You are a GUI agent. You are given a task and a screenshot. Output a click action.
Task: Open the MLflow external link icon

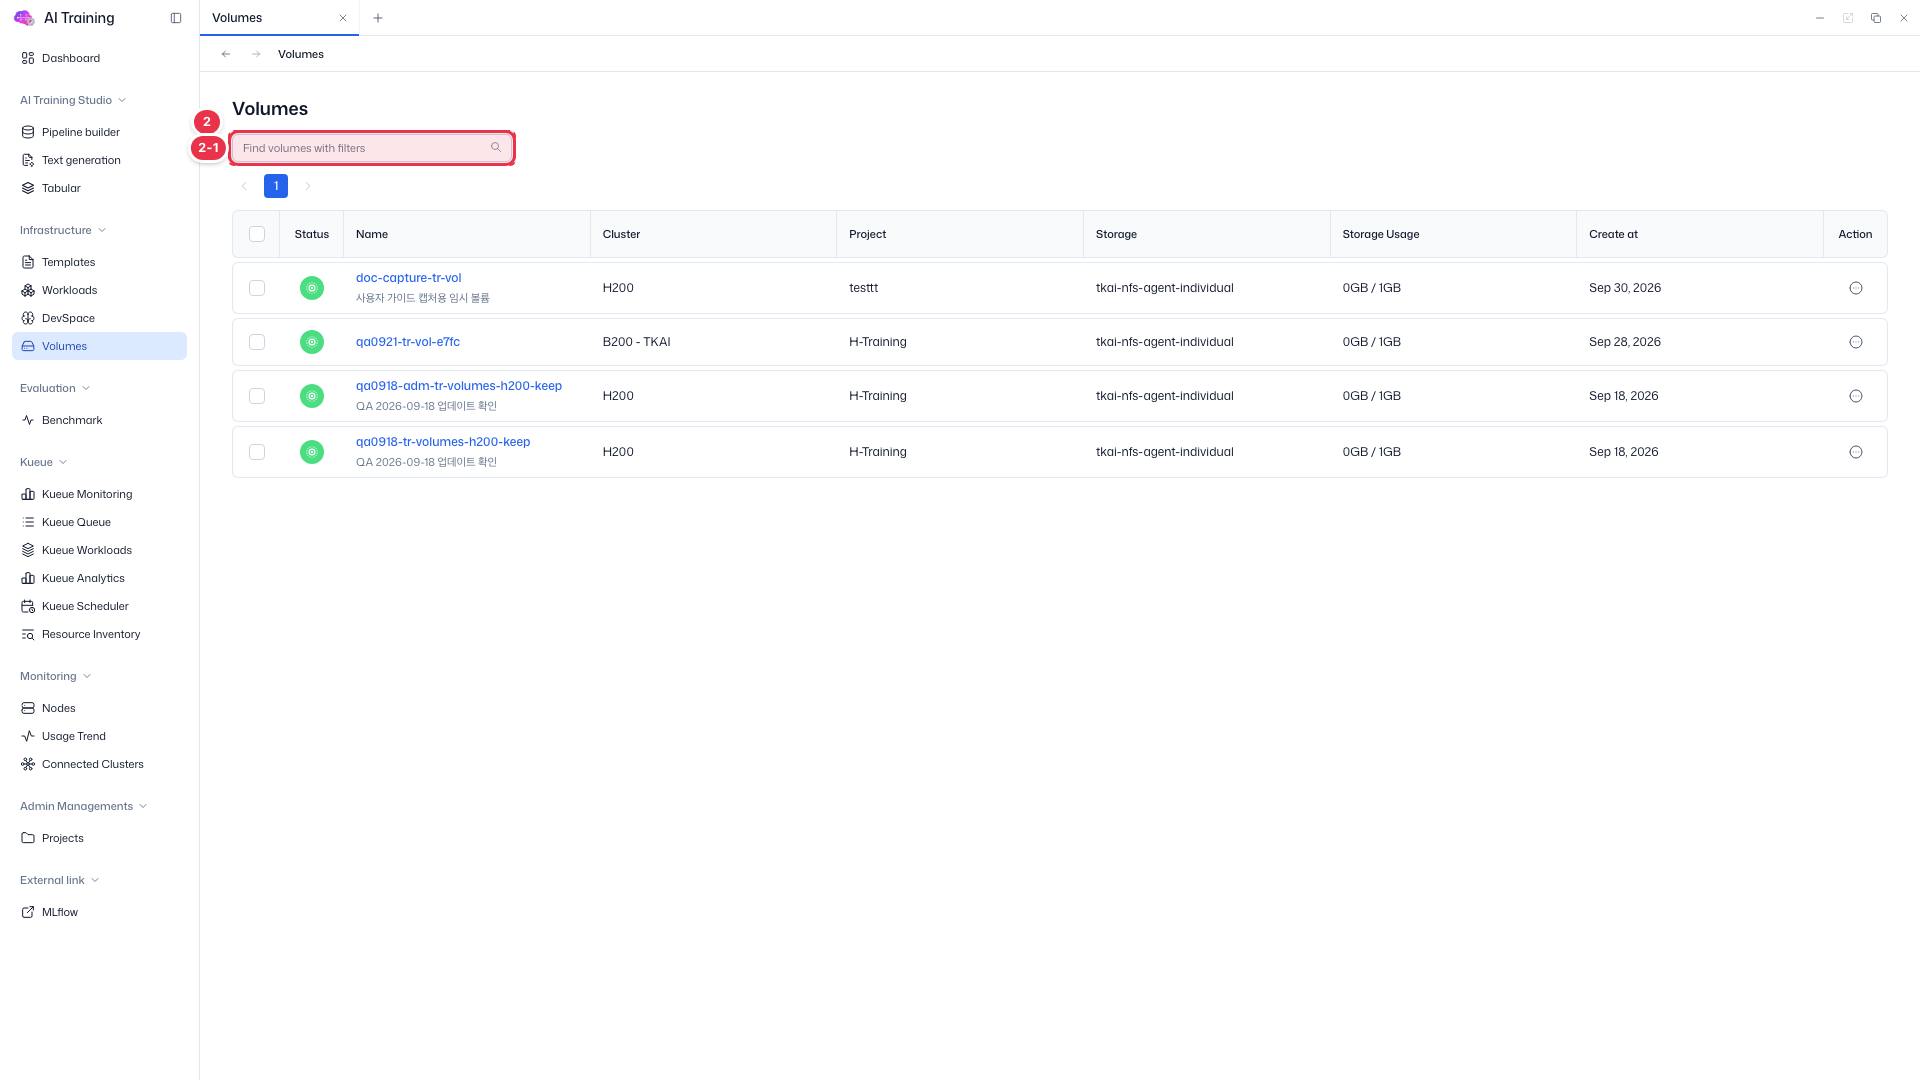(x=28, y=912)
